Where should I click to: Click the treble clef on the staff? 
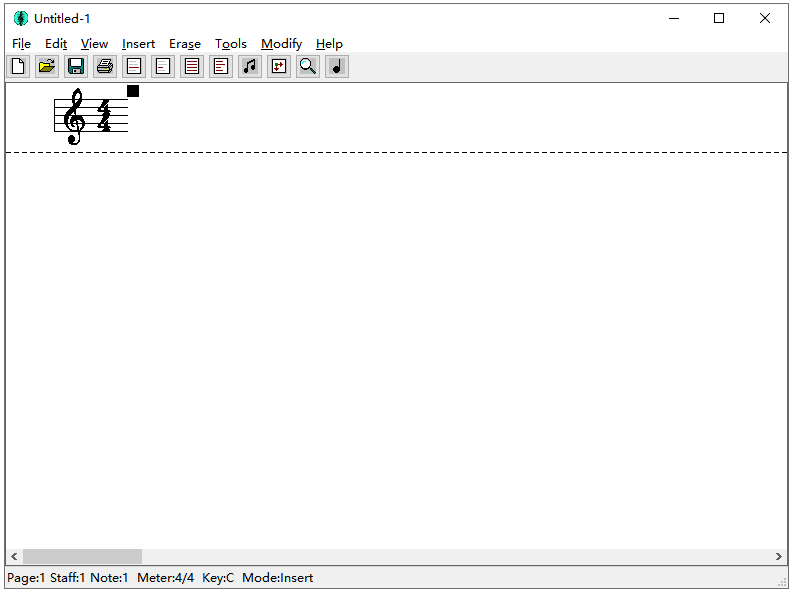(74, 116)
